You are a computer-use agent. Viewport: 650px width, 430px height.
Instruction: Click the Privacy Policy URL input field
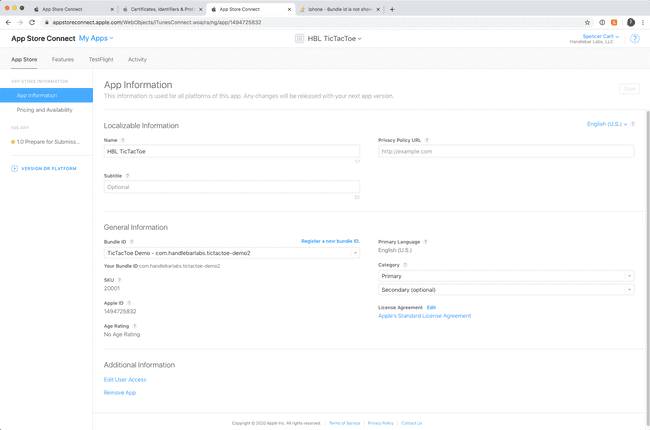click(506, 151)
